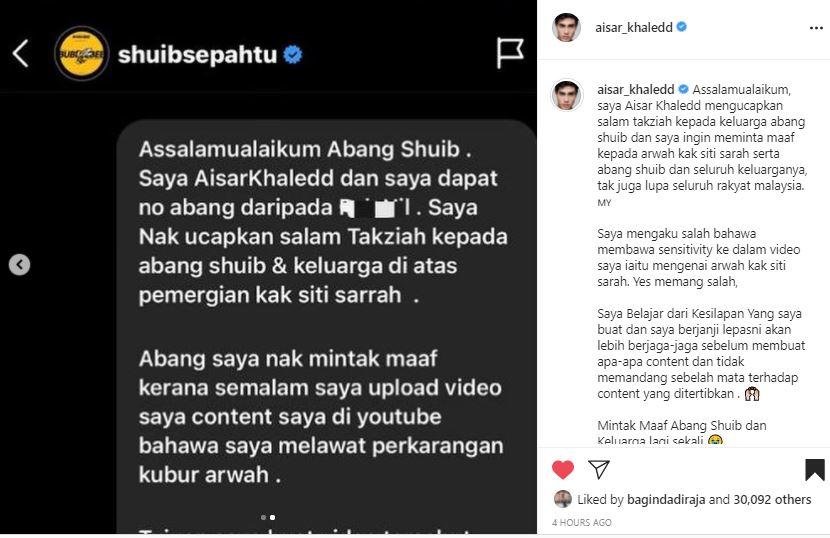Click aisar_khaledd avatar in post header
830x538 pixels.
coord(566,27)
